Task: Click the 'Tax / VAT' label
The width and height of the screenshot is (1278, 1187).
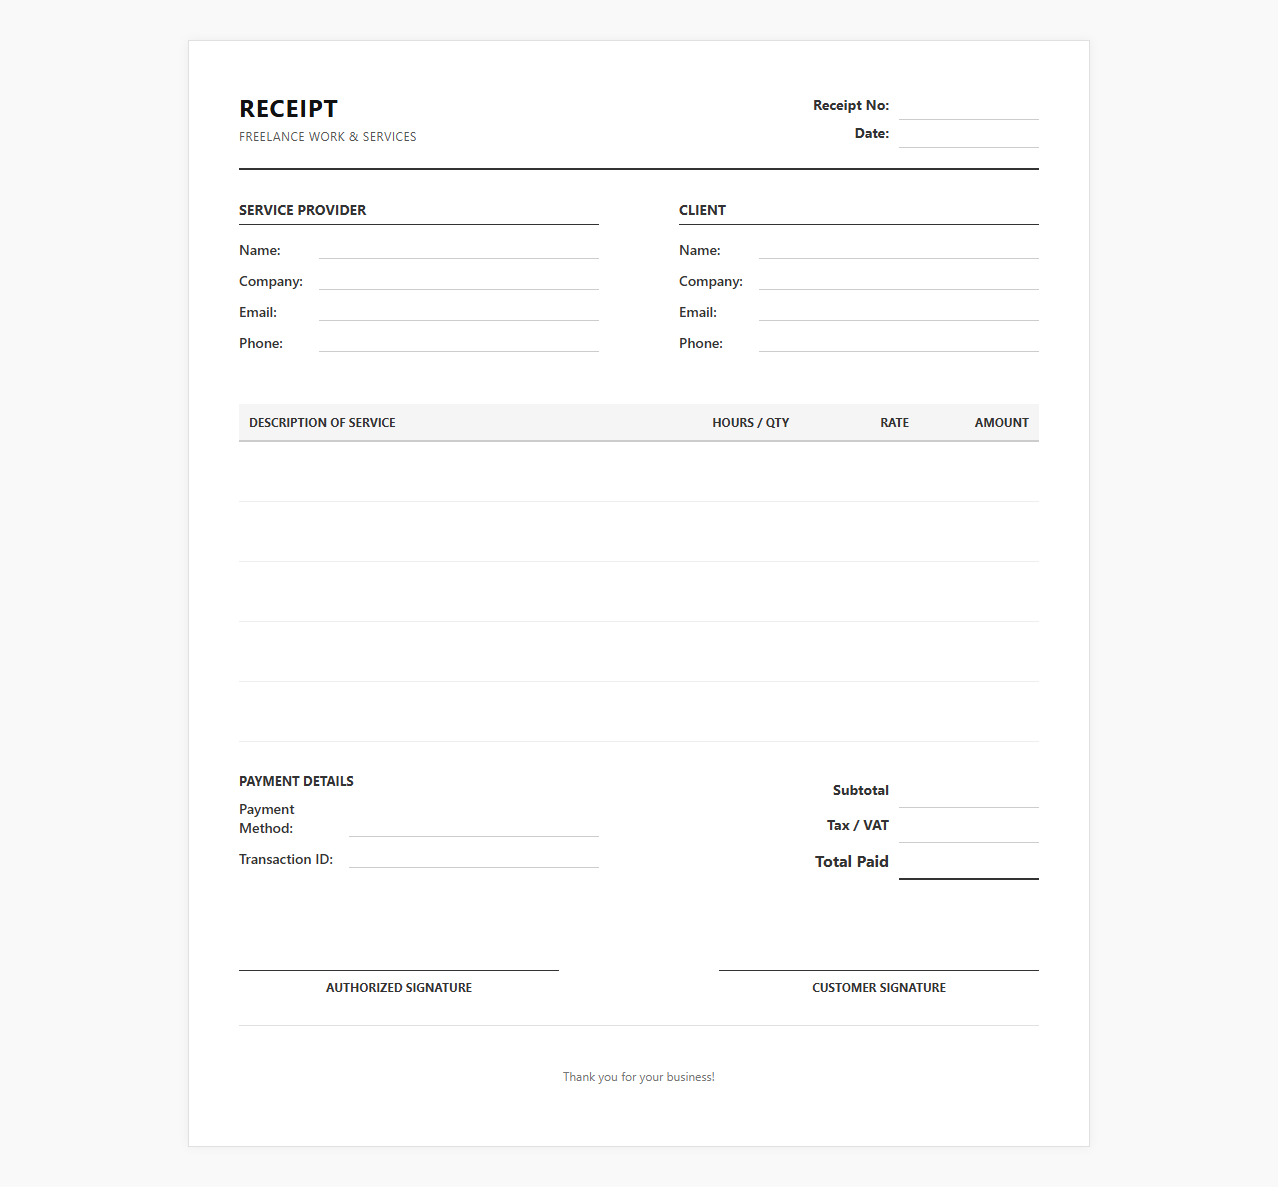Action: tap(858, 825)
